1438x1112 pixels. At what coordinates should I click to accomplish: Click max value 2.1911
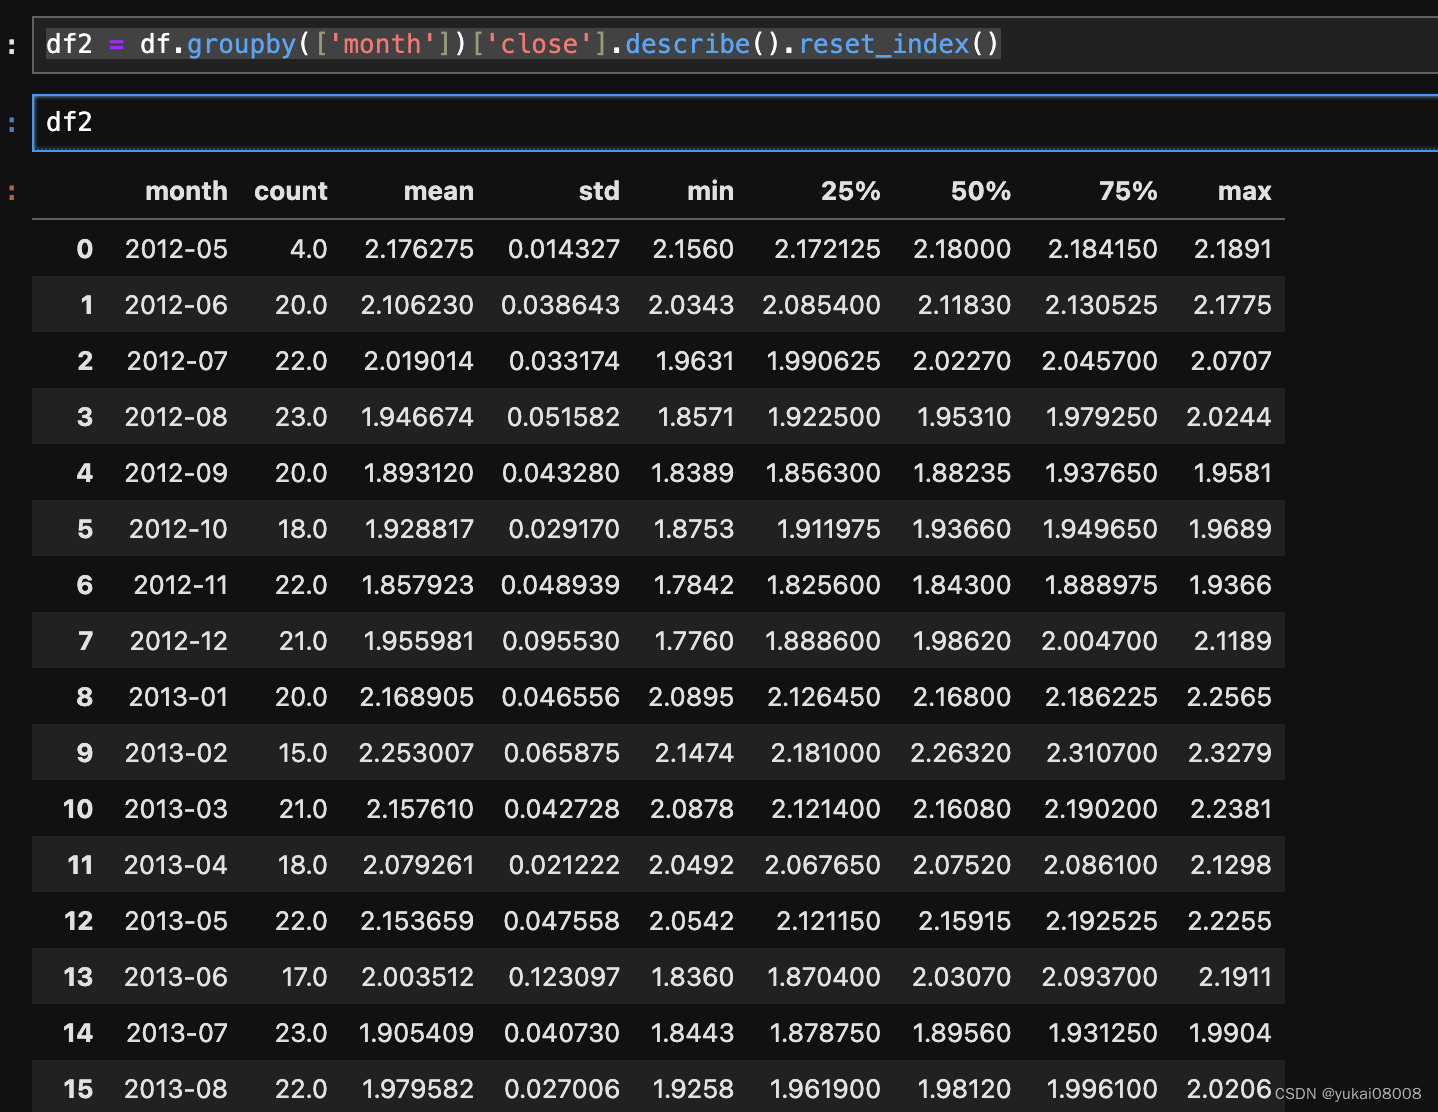coord(1235,977)
